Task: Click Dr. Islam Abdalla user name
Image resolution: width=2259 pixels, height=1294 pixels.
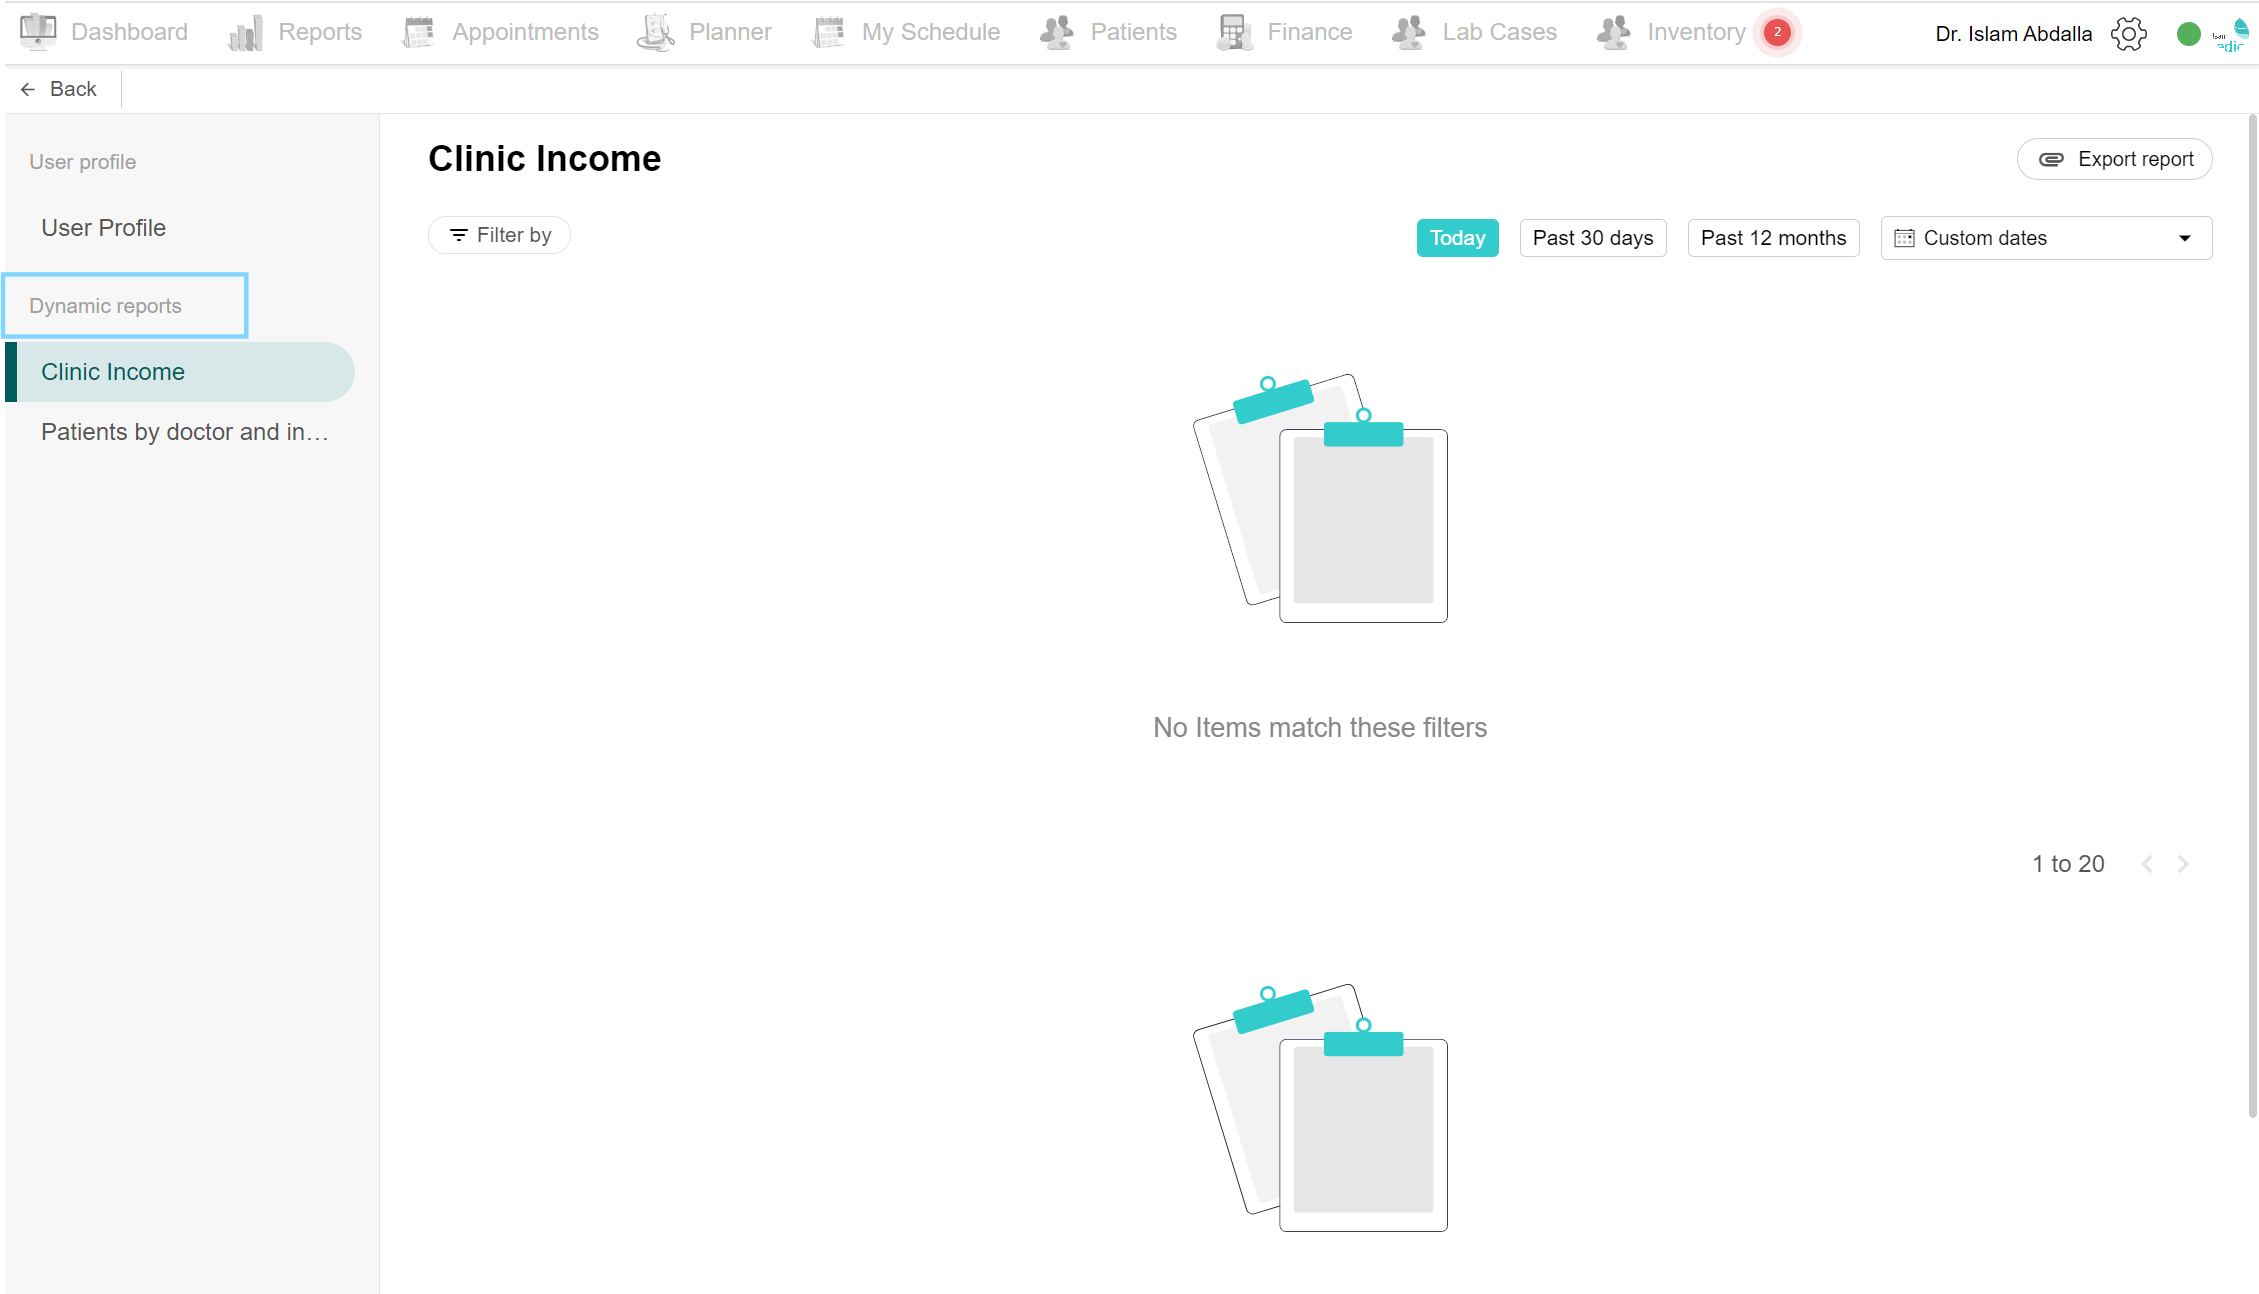Action: point(2013,34)
